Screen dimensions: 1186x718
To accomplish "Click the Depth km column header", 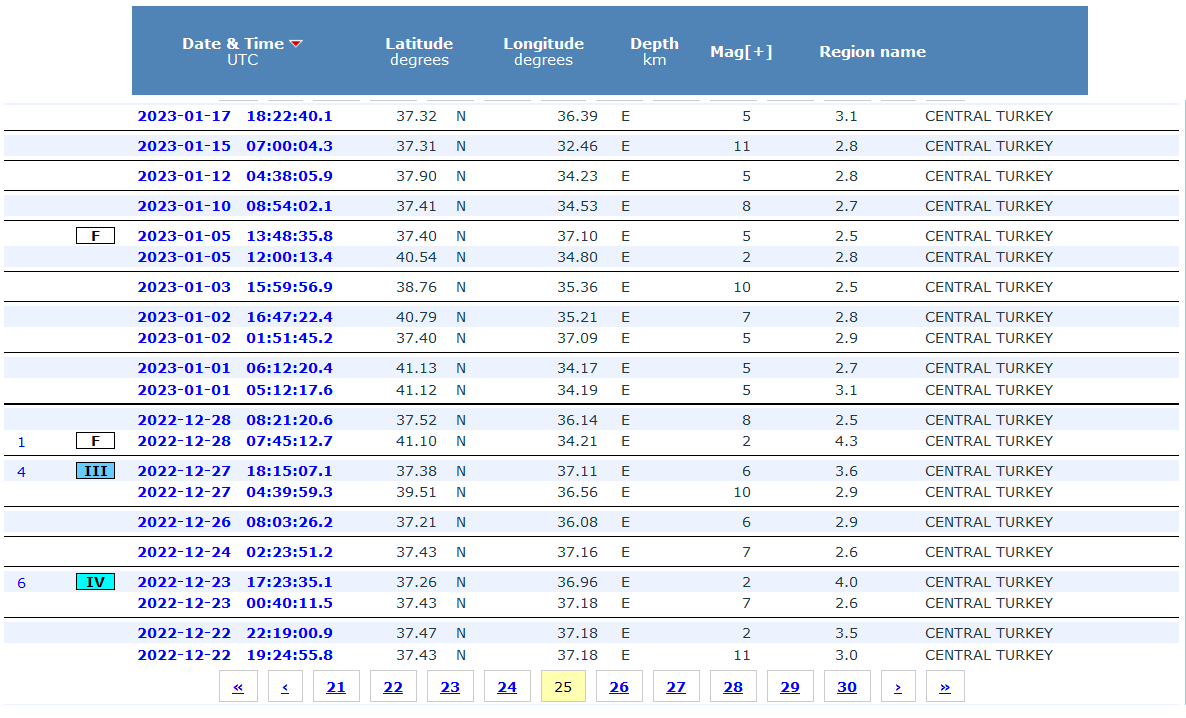I will pyautogui.click(x=654, y=51).
